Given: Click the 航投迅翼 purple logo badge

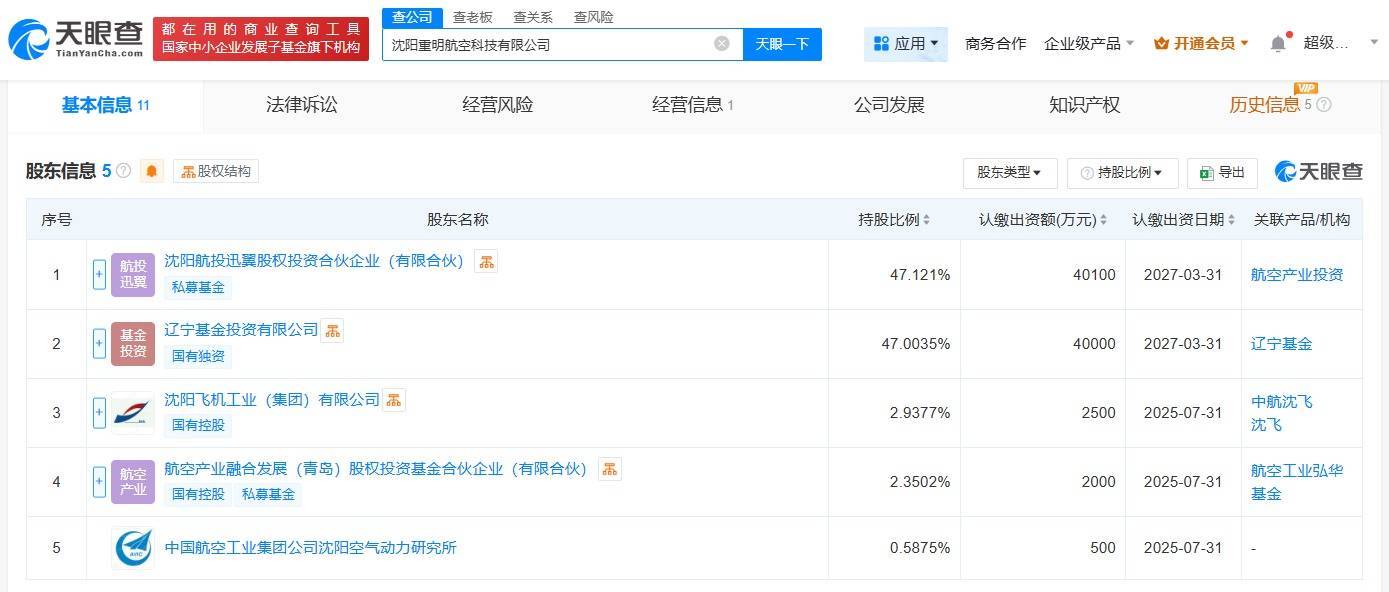Looking at the screenshot, I should tap(133, 274).
